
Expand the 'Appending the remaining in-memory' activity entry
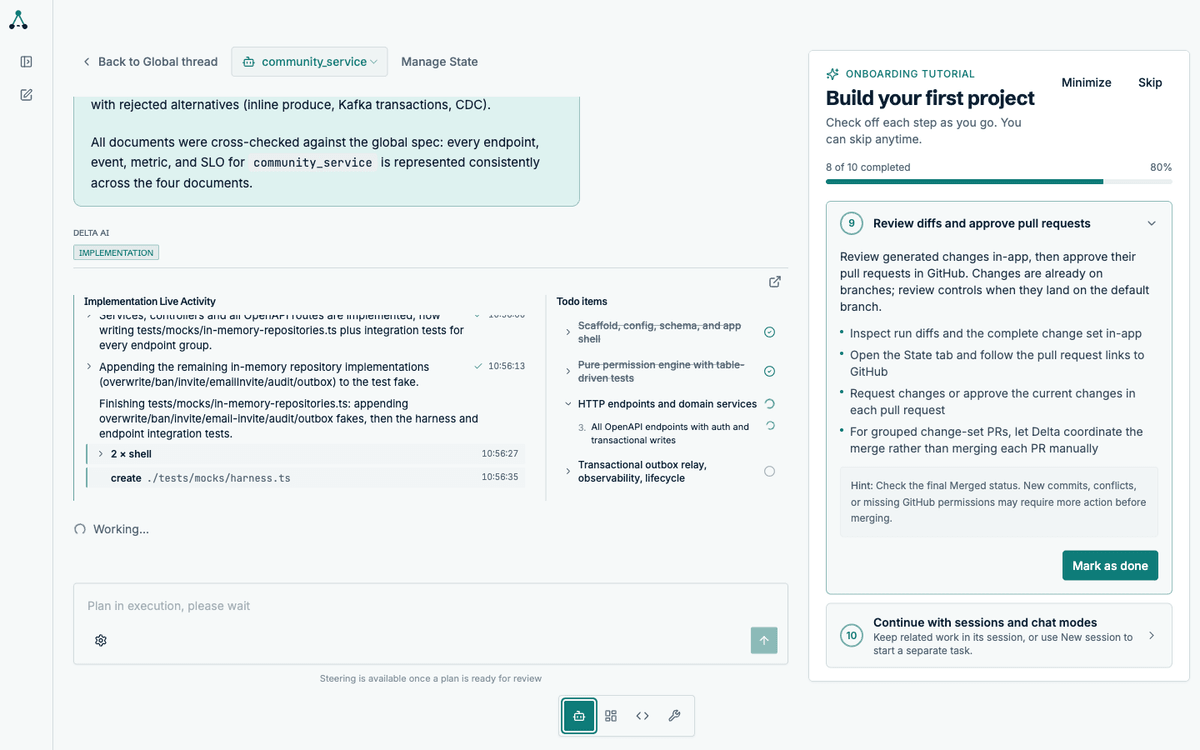(x=88, y=367)
